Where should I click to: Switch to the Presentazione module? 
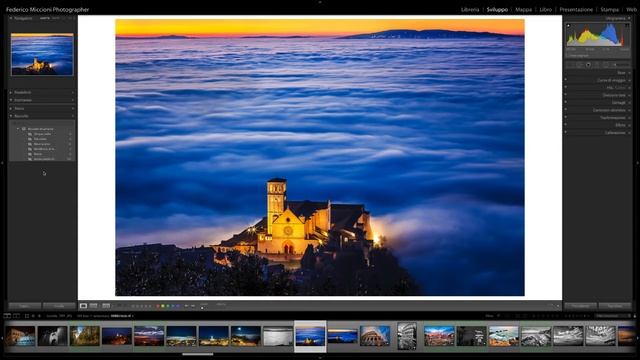576,9
